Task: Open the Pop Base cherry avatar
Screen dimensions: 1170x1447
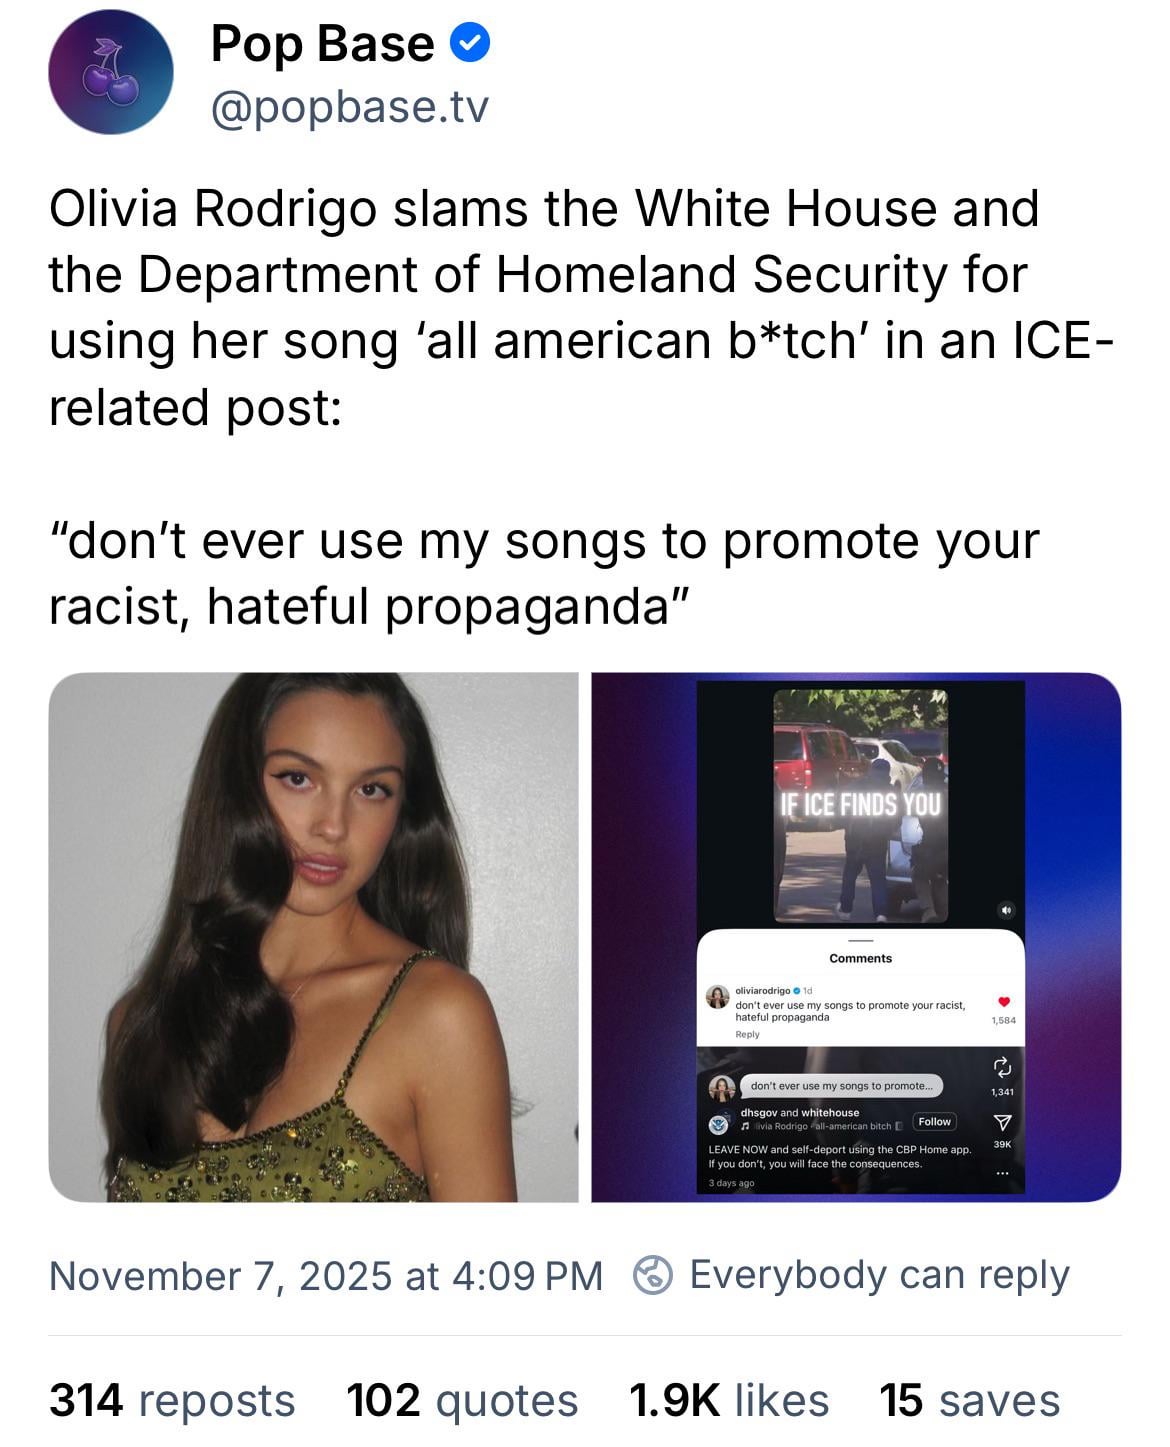Action: [111, 72]
